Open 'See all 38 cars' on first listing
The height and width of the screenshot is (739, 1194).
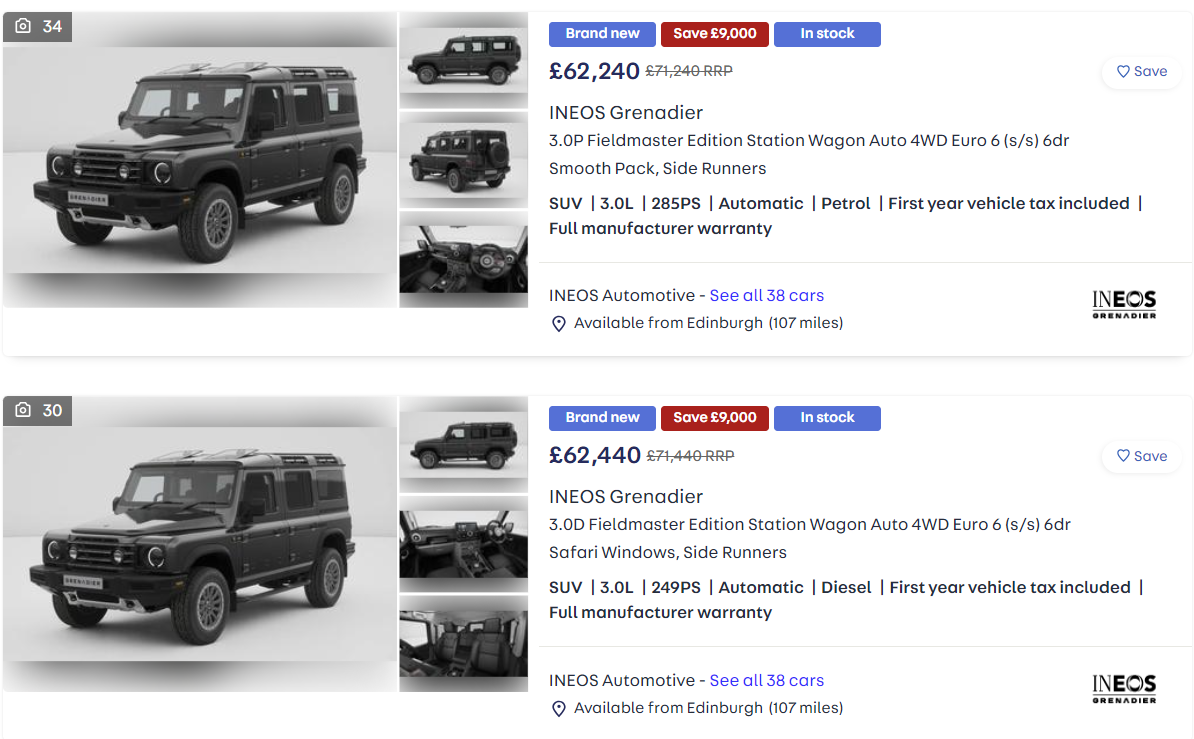(767, 296)
